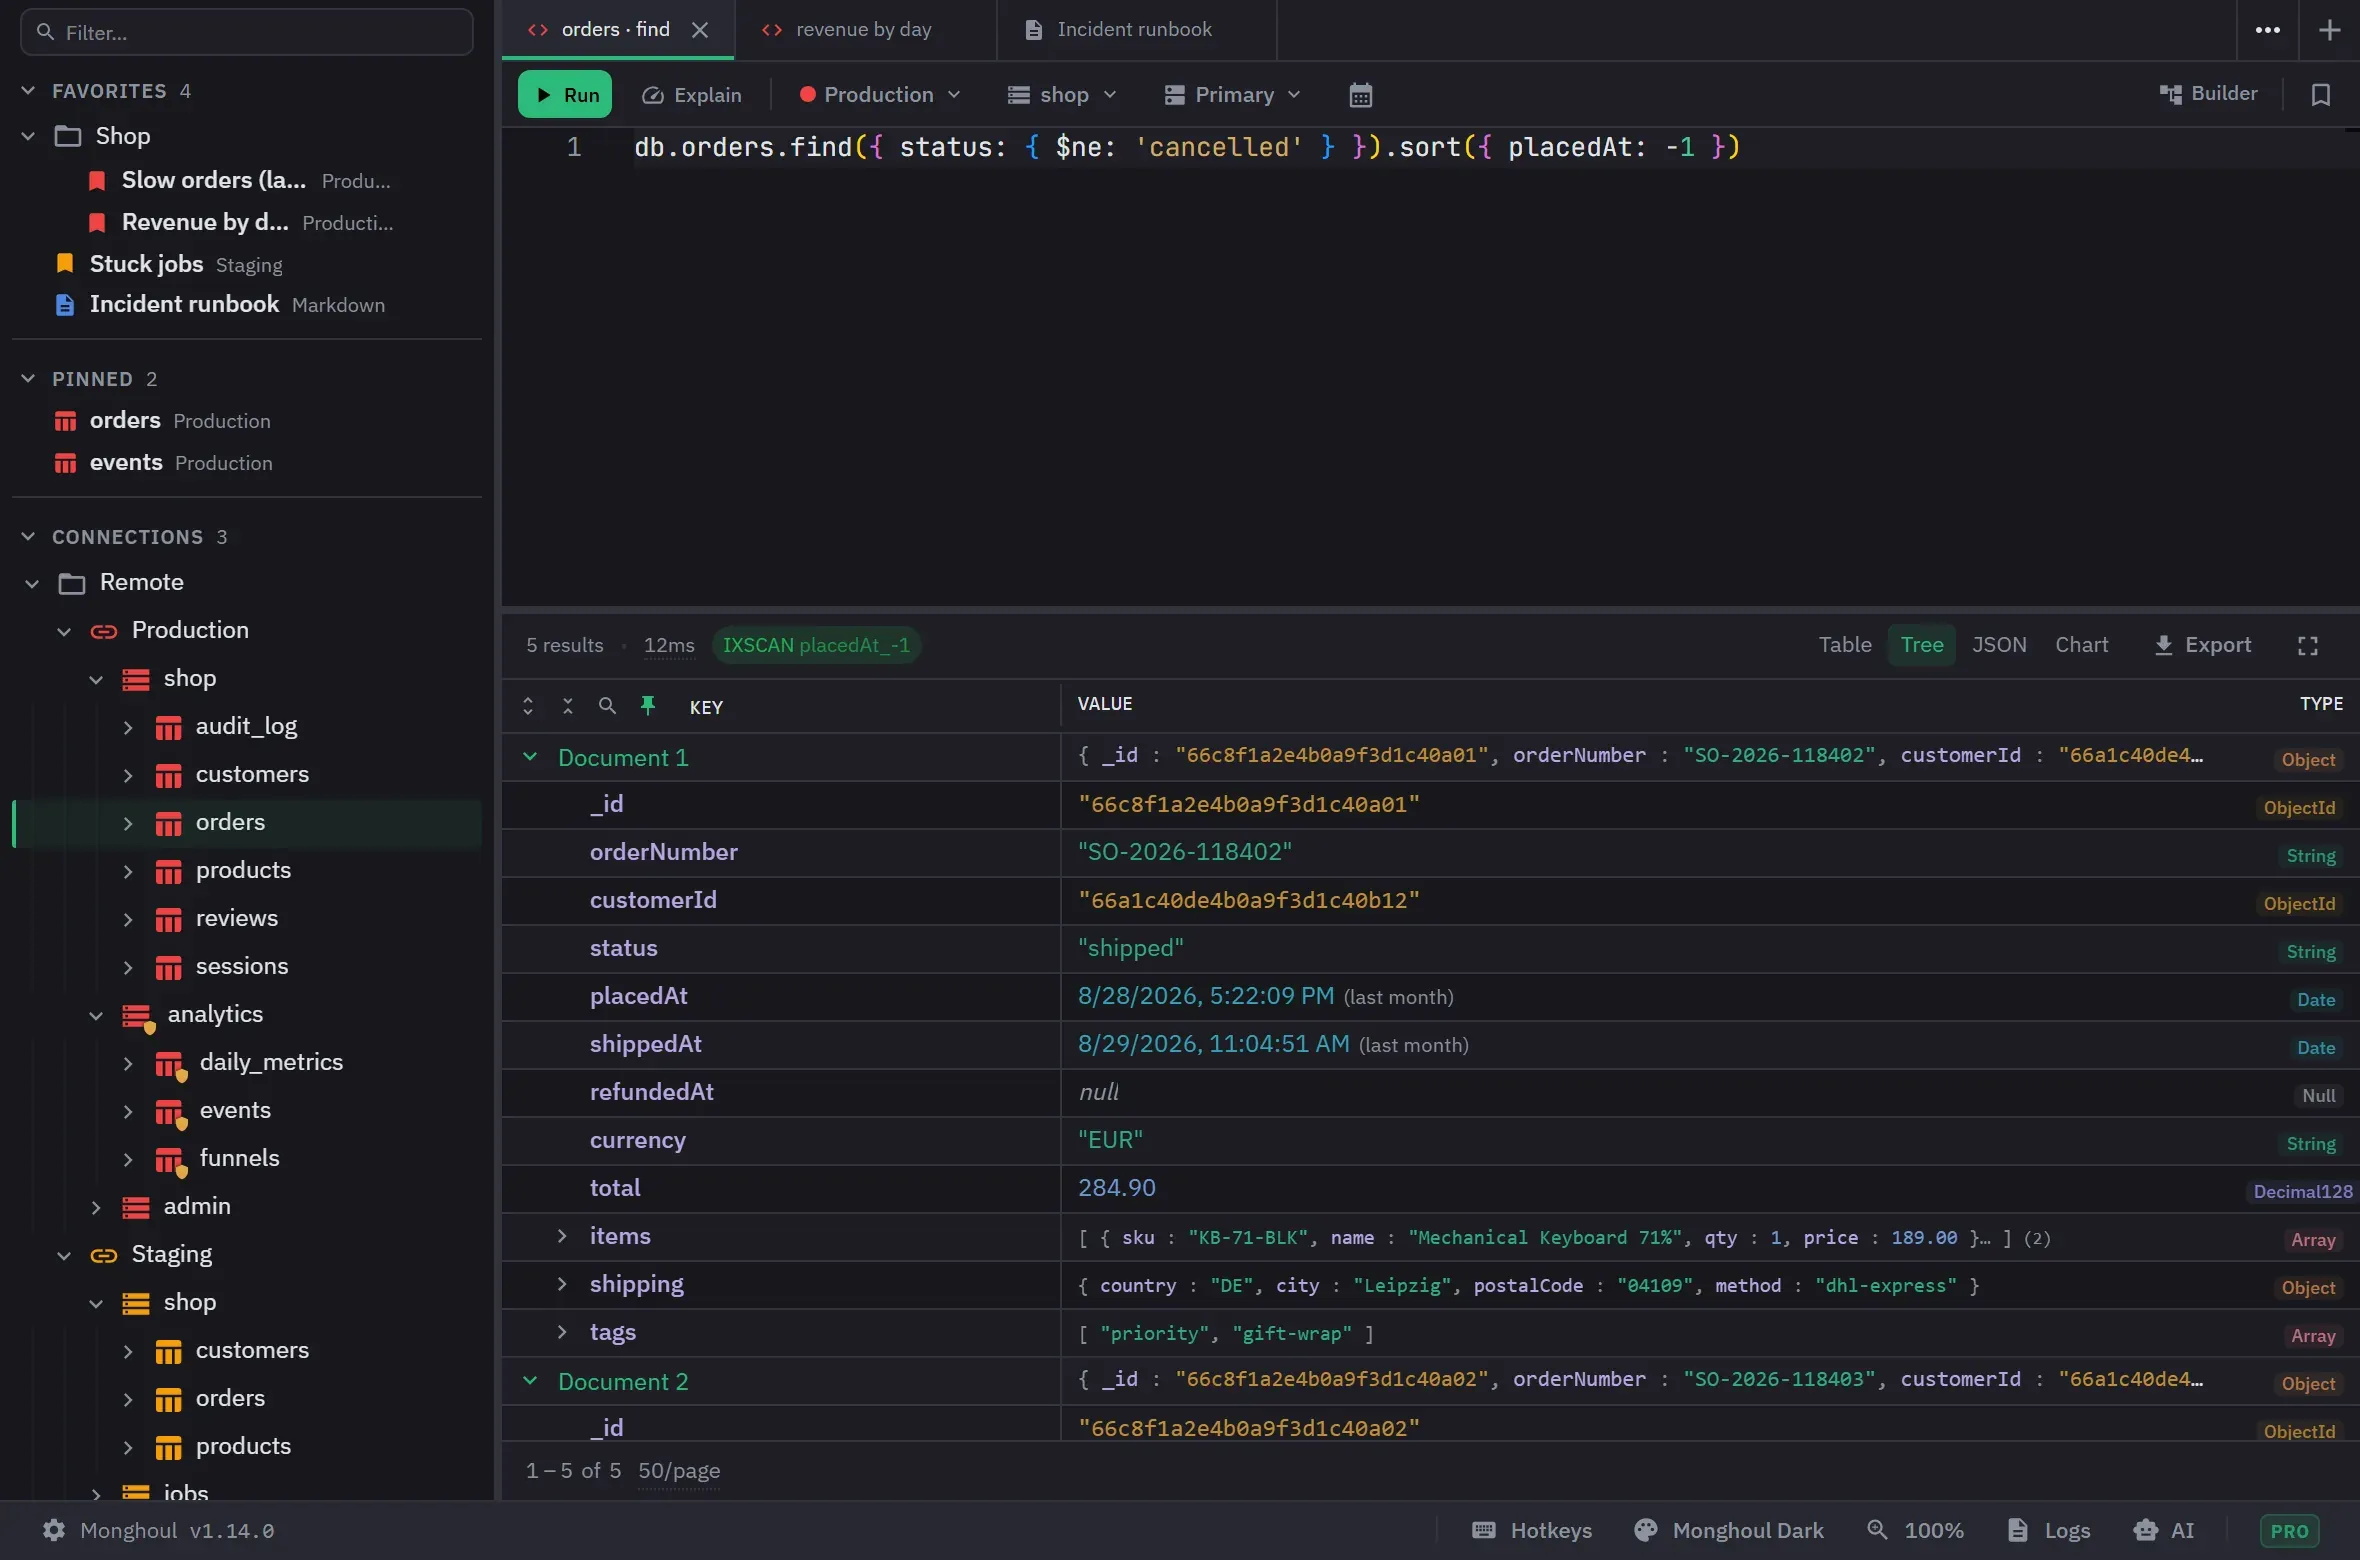The width and height of the screenshot is (2360, 1560).
Task: Click the Explain button
Action: [692, 95]
